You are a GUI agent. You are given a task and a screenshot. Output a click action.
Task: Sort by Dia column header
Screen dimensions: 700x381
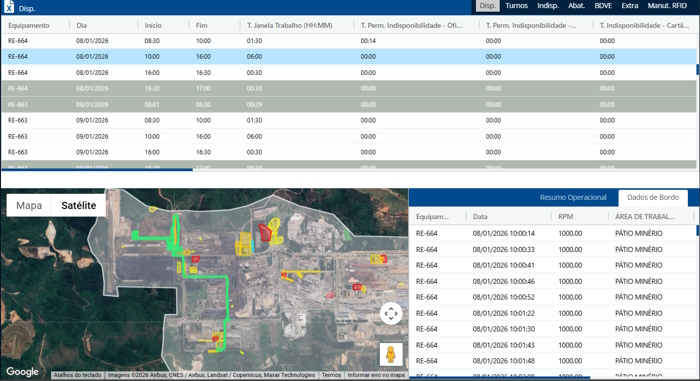click(81, 25)
